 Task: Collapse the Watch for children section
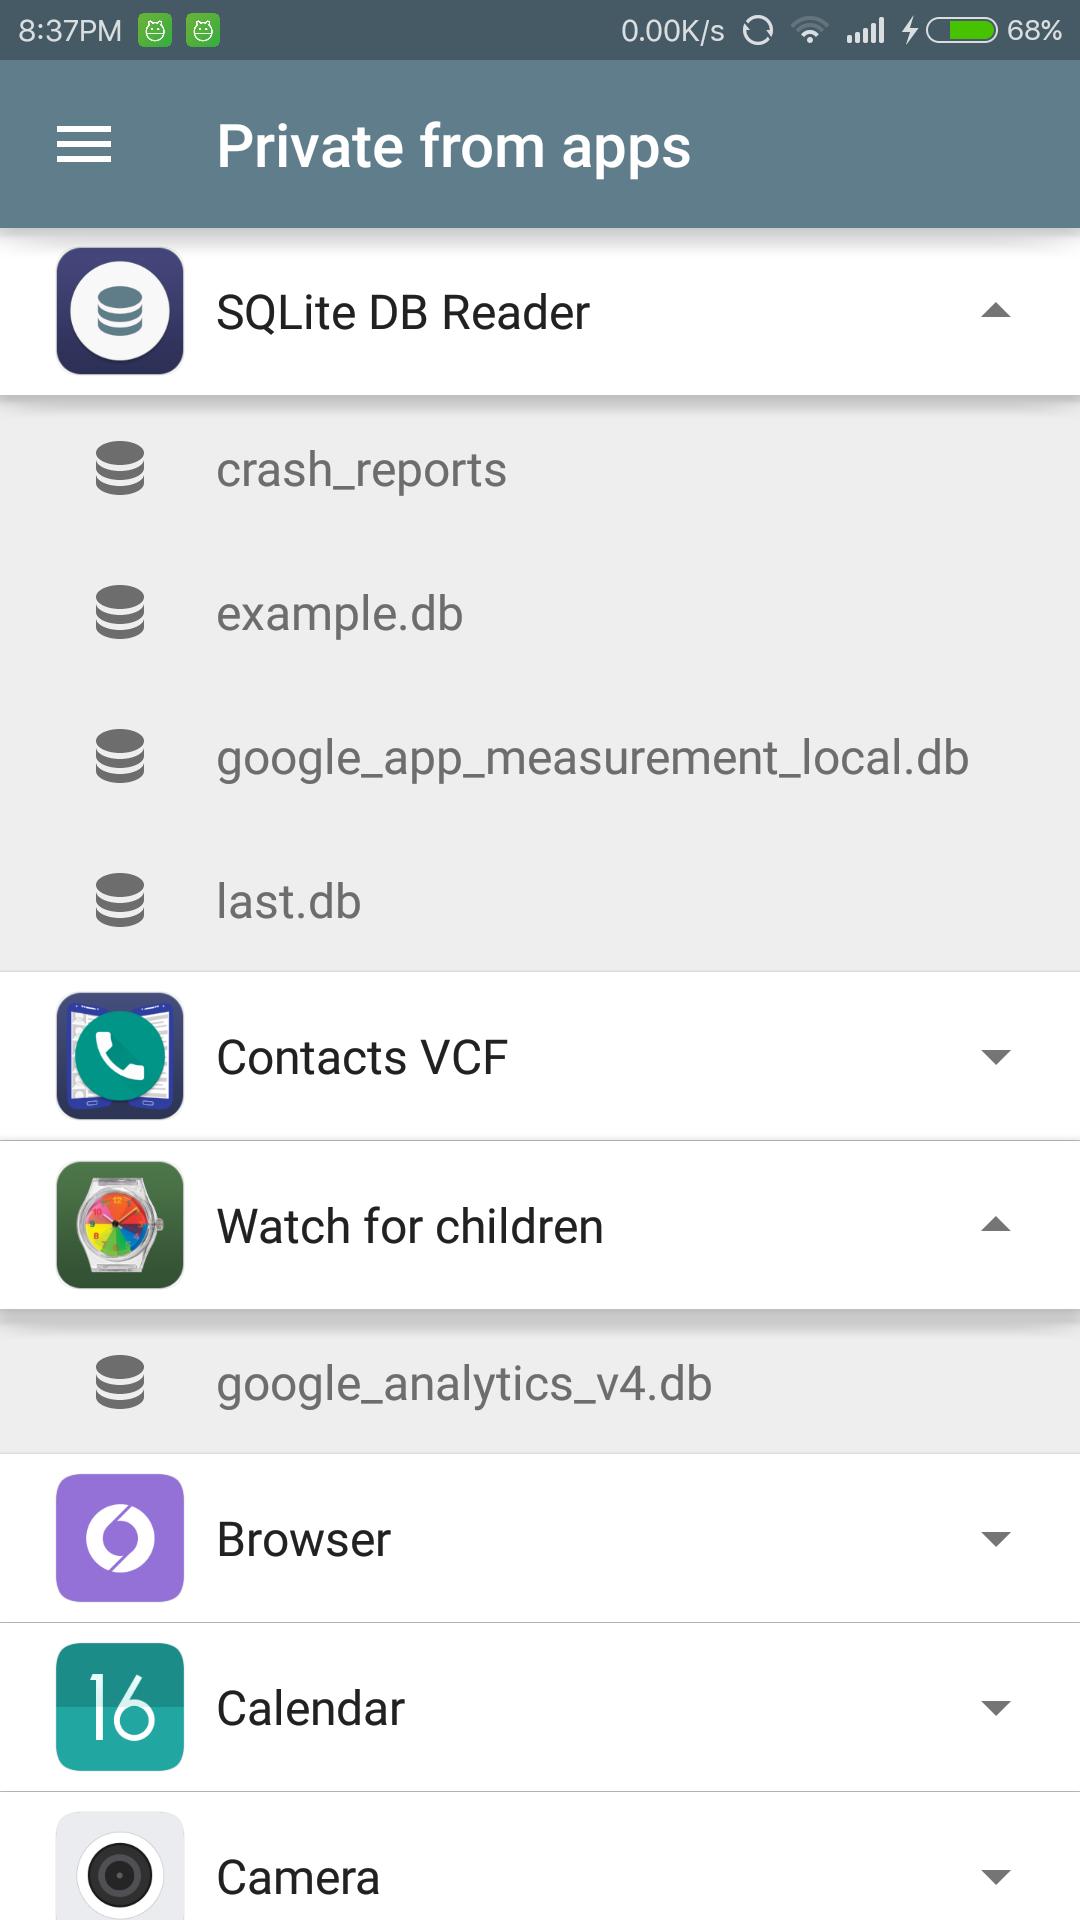[x=996, y=1225]
